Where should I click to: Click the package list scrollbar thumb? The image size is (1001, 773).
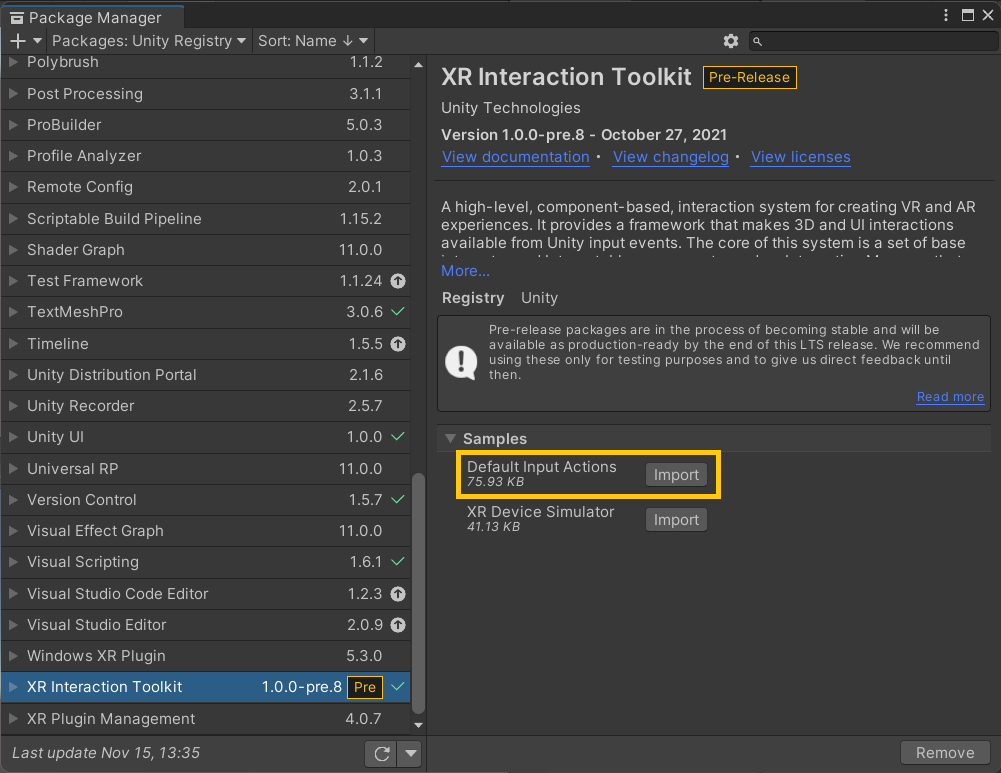pos(418,593)
